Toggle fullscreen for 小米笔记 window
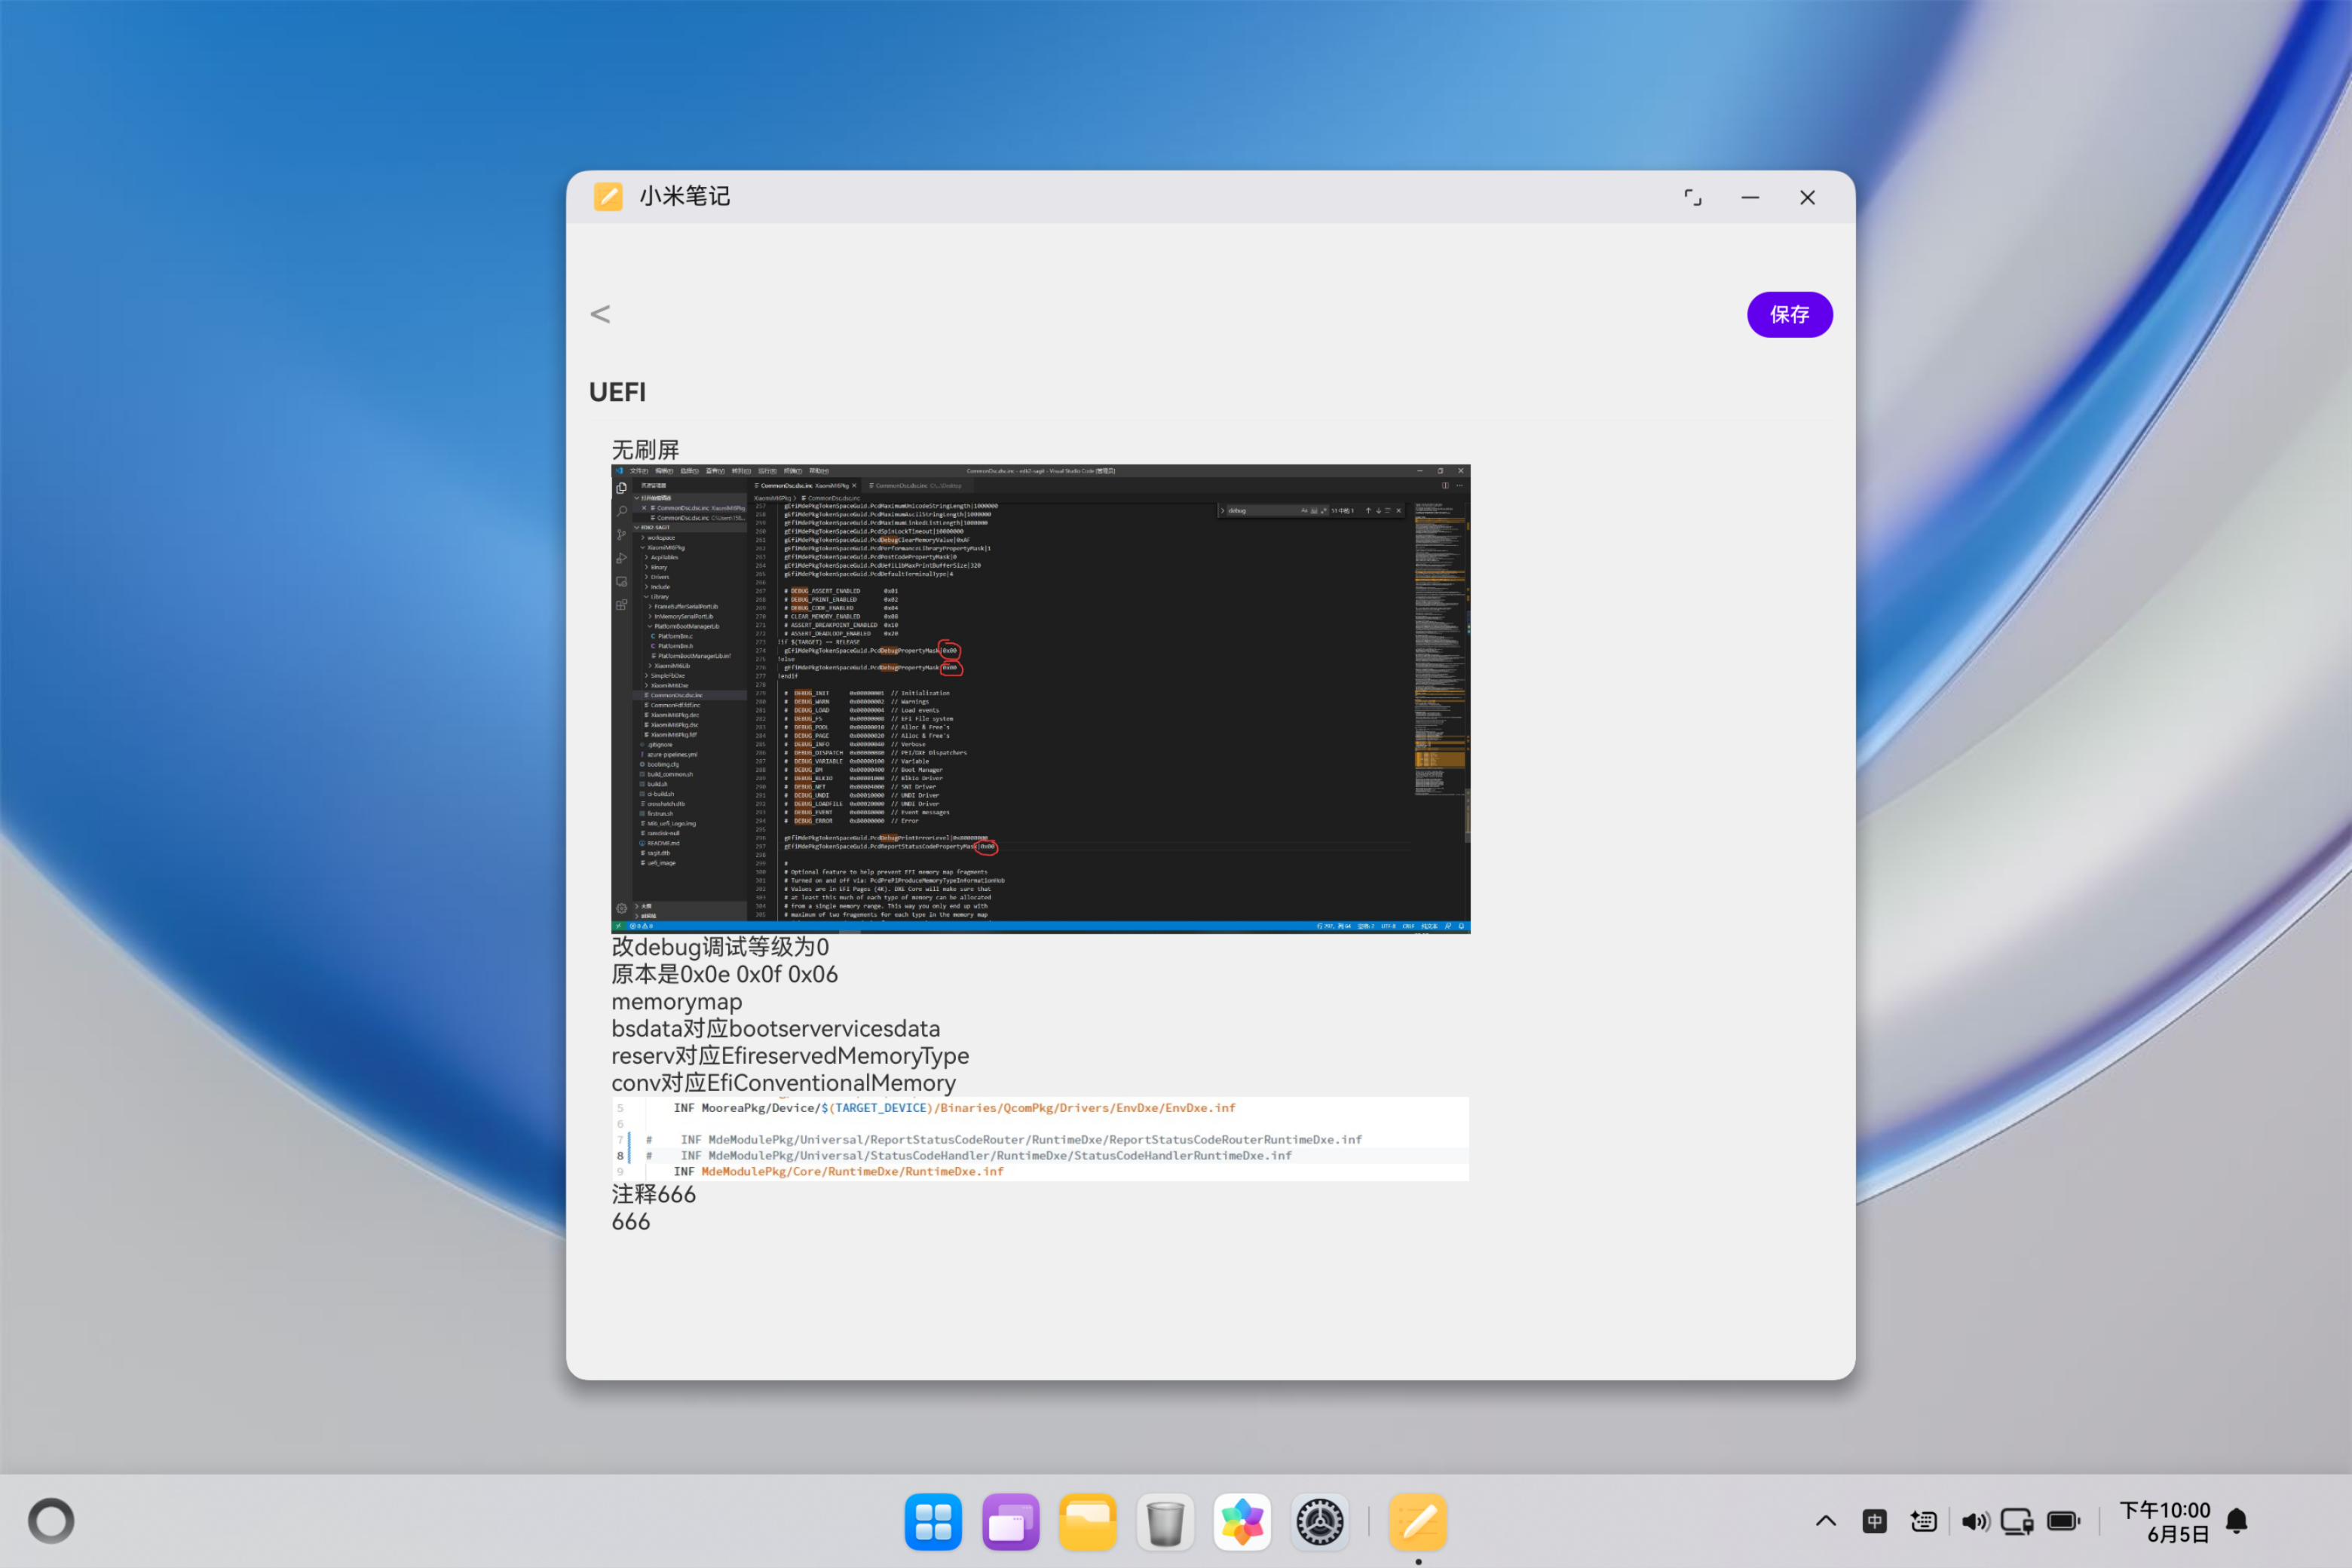The image size is (2352, 1568). 1692,197
